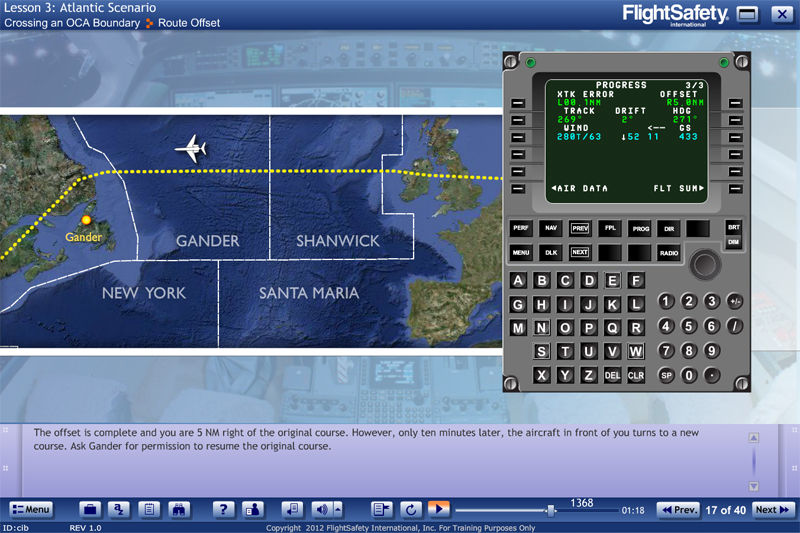Click the NAV function key

(x=551, y=228)
